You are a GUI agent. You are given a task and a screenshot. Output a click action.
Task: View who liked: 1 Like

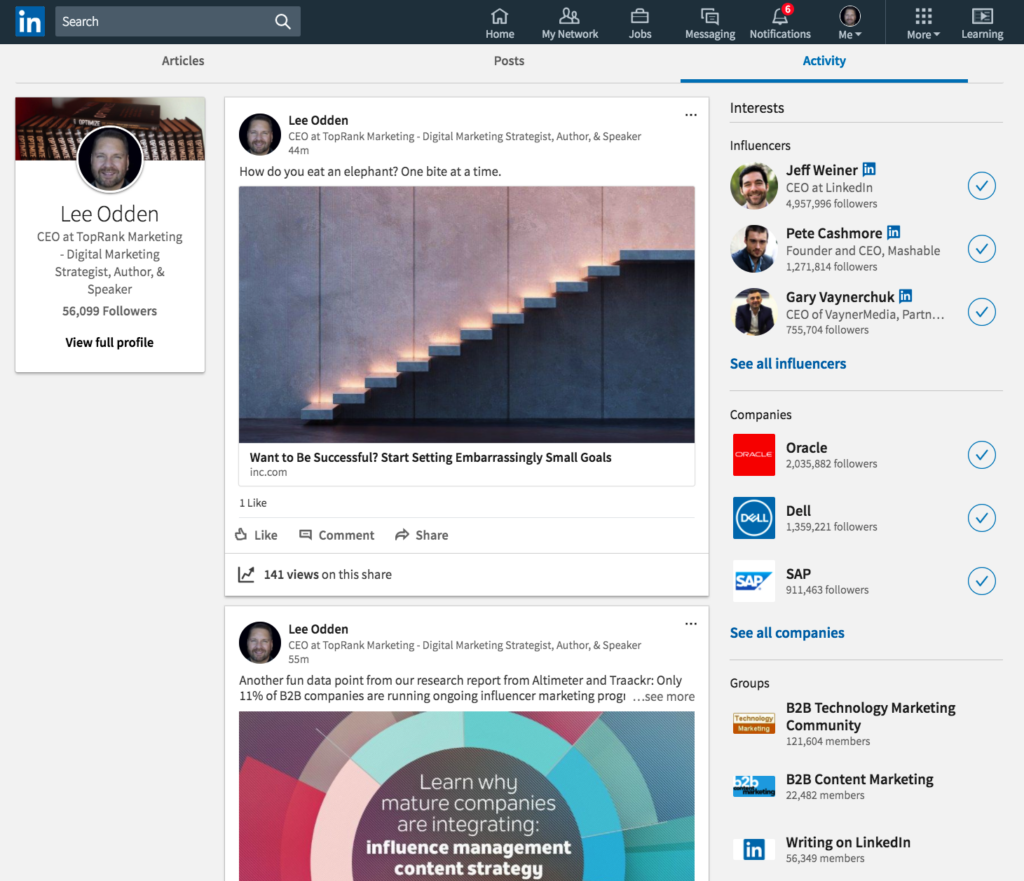pos(253,503)
